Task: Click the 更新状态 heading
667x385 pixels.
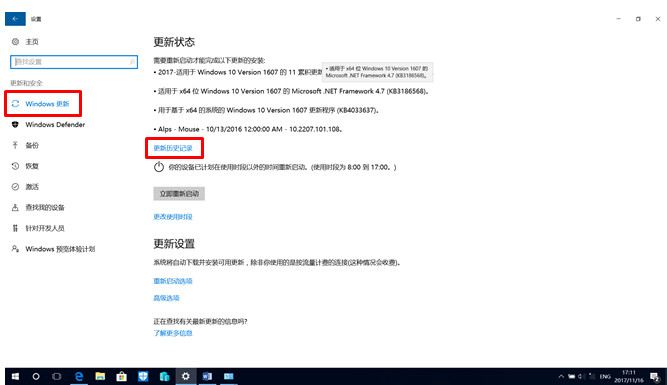Action: [174, 42]
